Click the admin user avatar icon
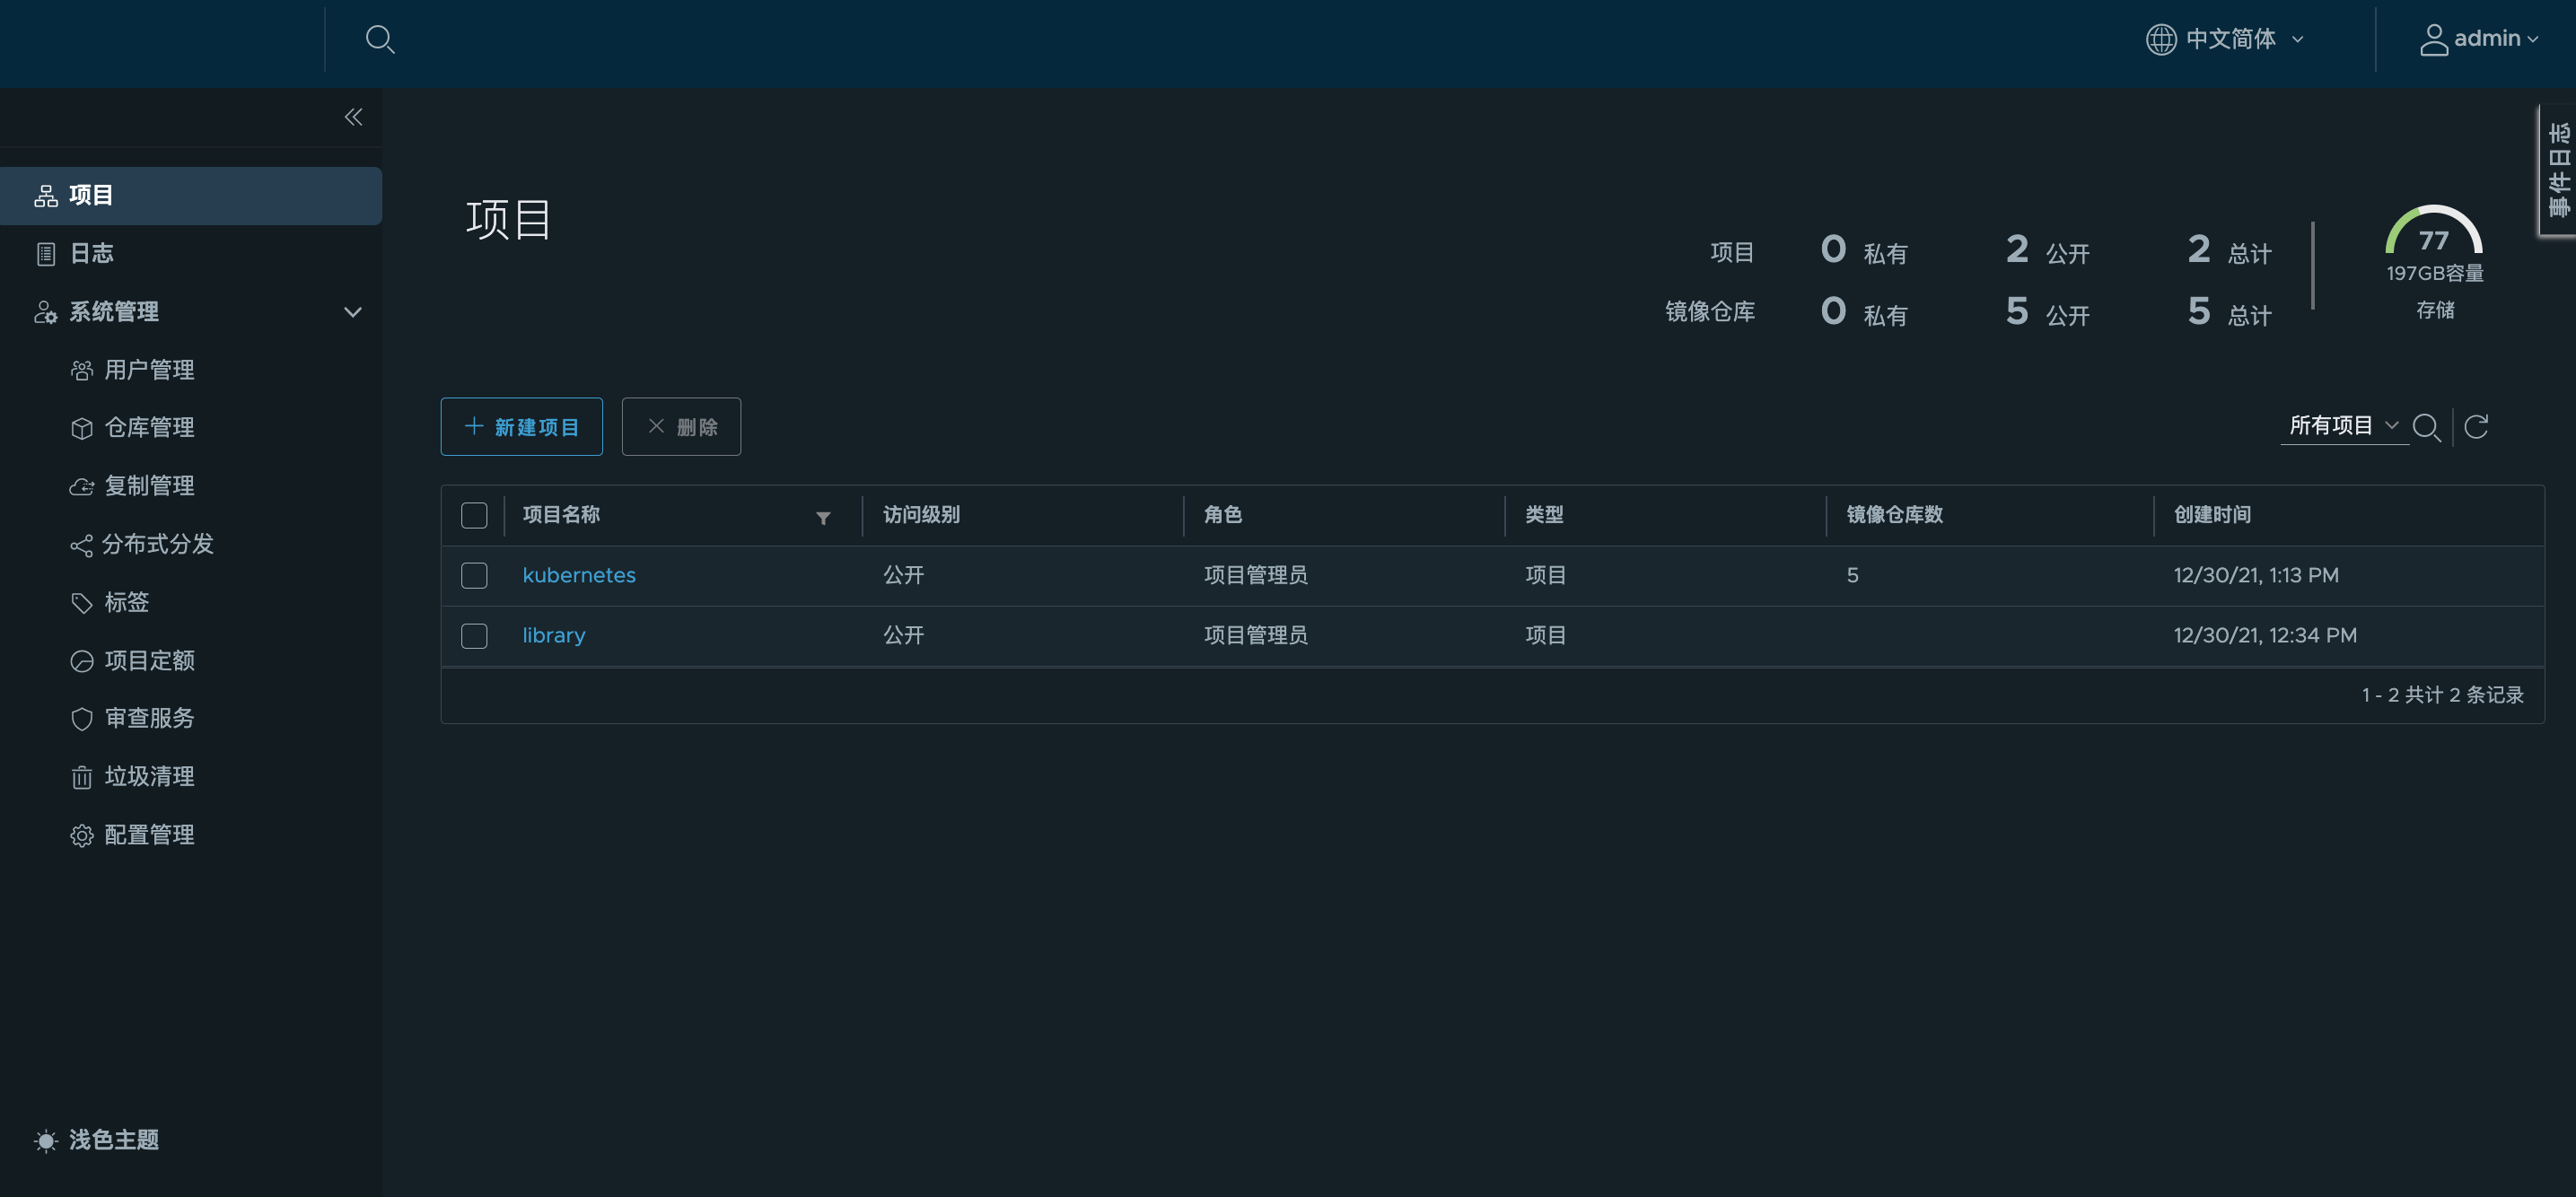Viewport: 2576px width, 1197px height. pos(2433,39)
